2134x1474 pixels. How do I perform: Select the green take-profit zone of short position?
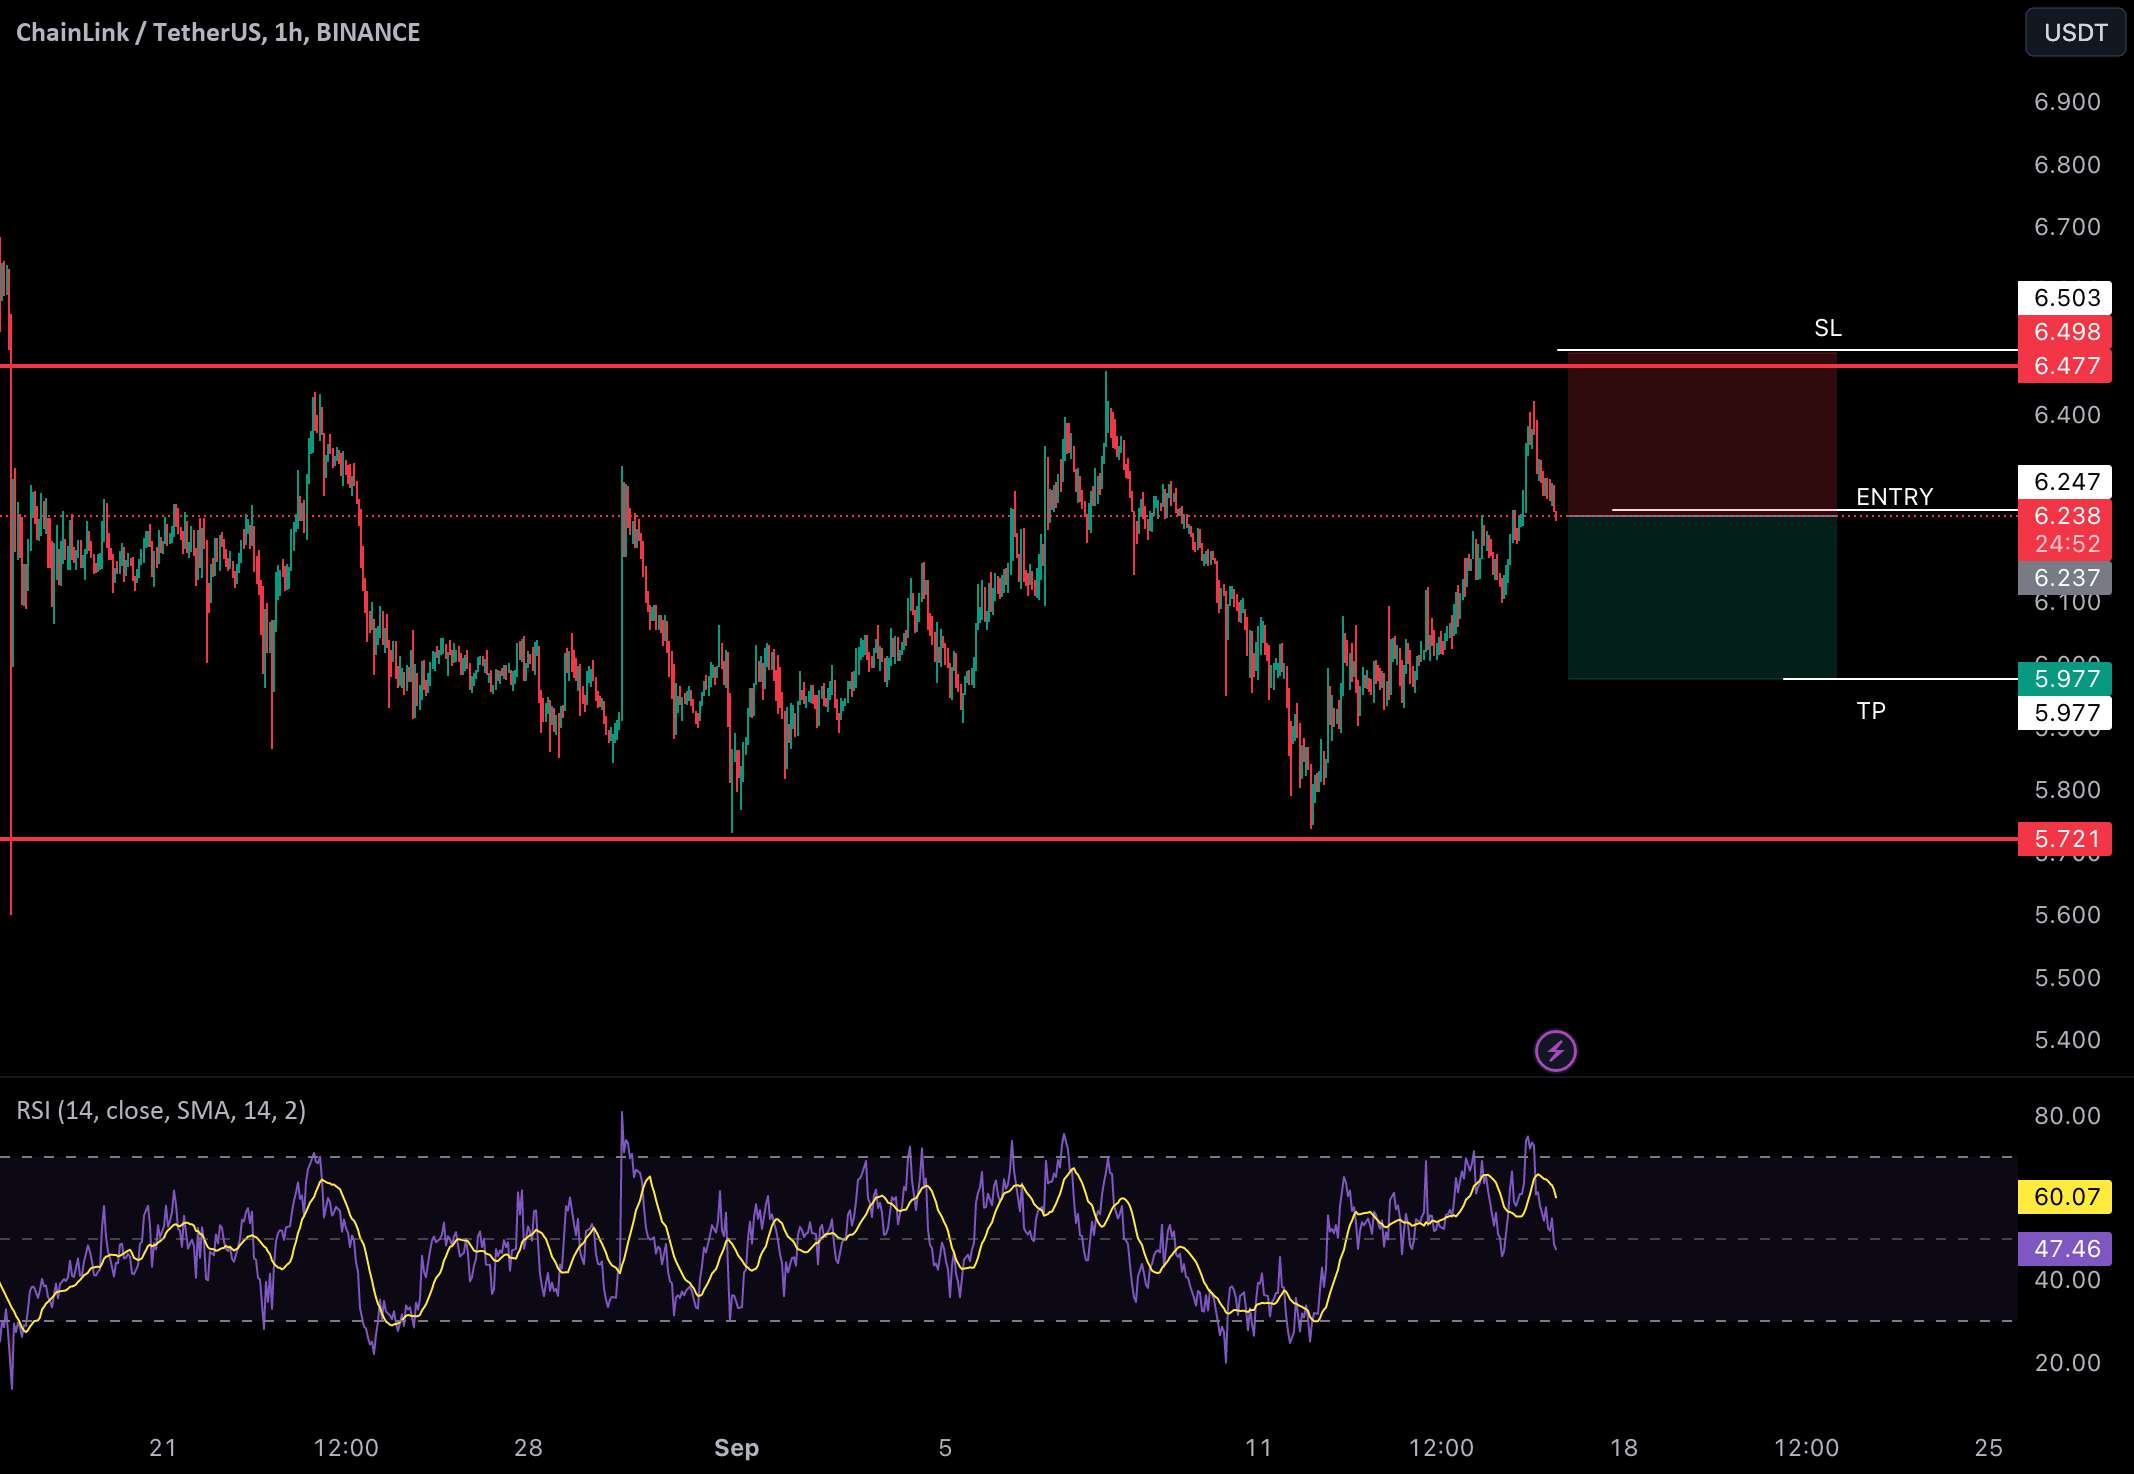tap(1702, 598)
